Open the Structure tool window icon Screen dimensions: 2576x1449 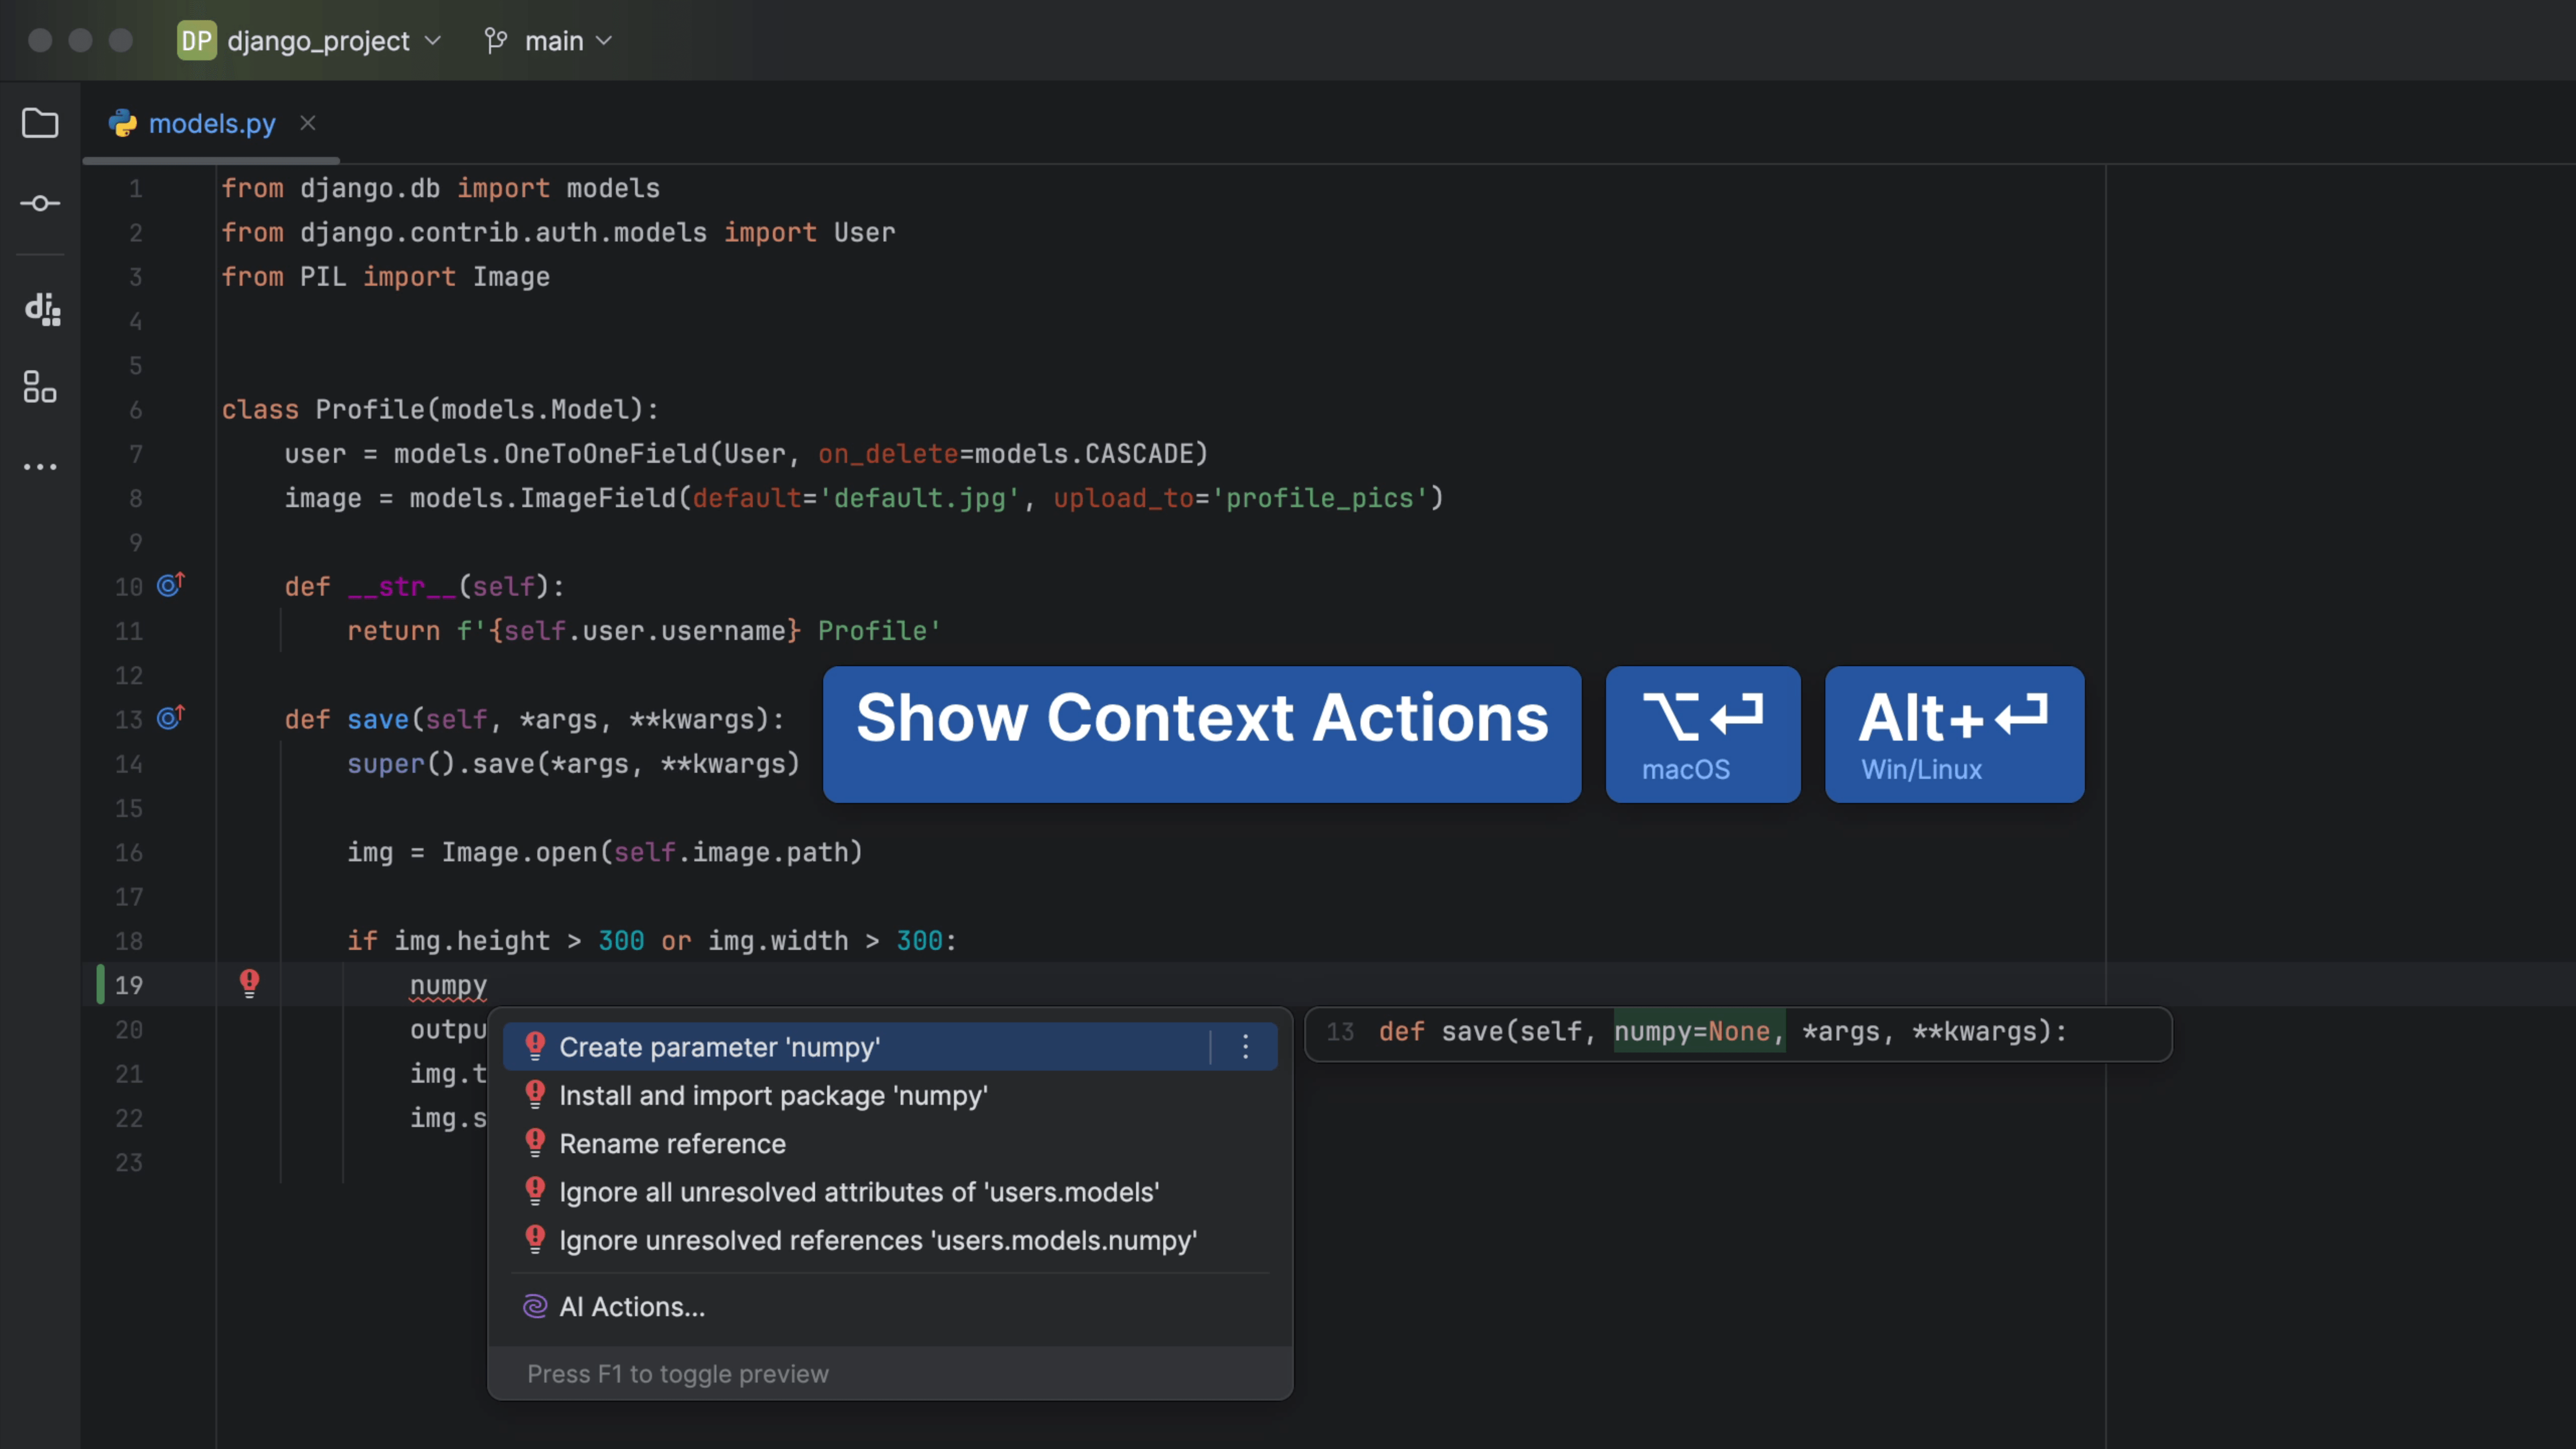tap(40, 387)
